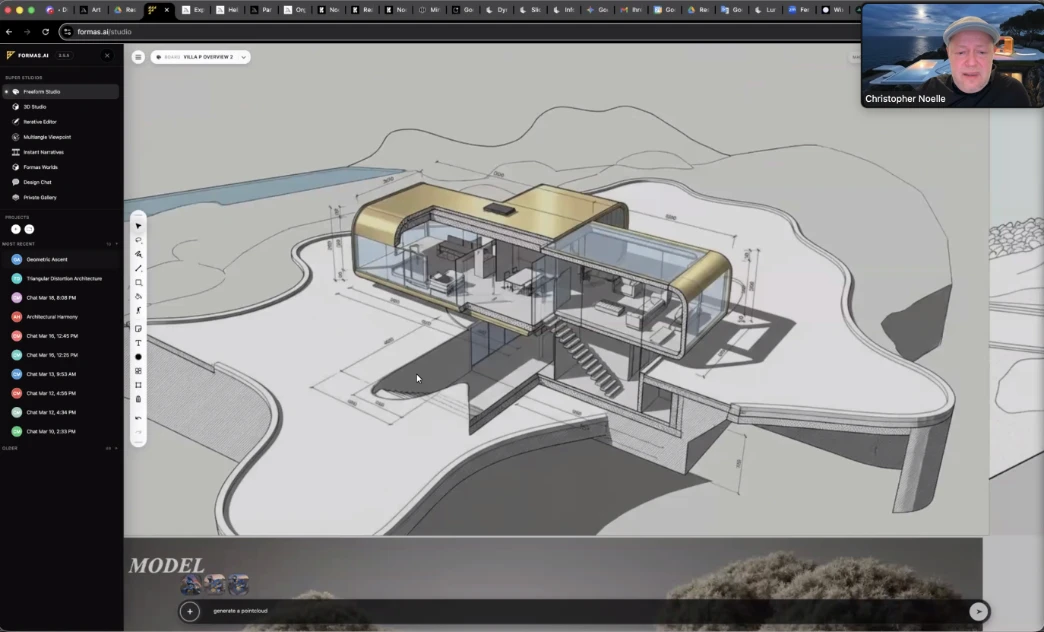The height and width of the screenshot is (632, 1044).
Task: Switch to Multiangle Viewpoint studio
Action: tap(47, 137)
